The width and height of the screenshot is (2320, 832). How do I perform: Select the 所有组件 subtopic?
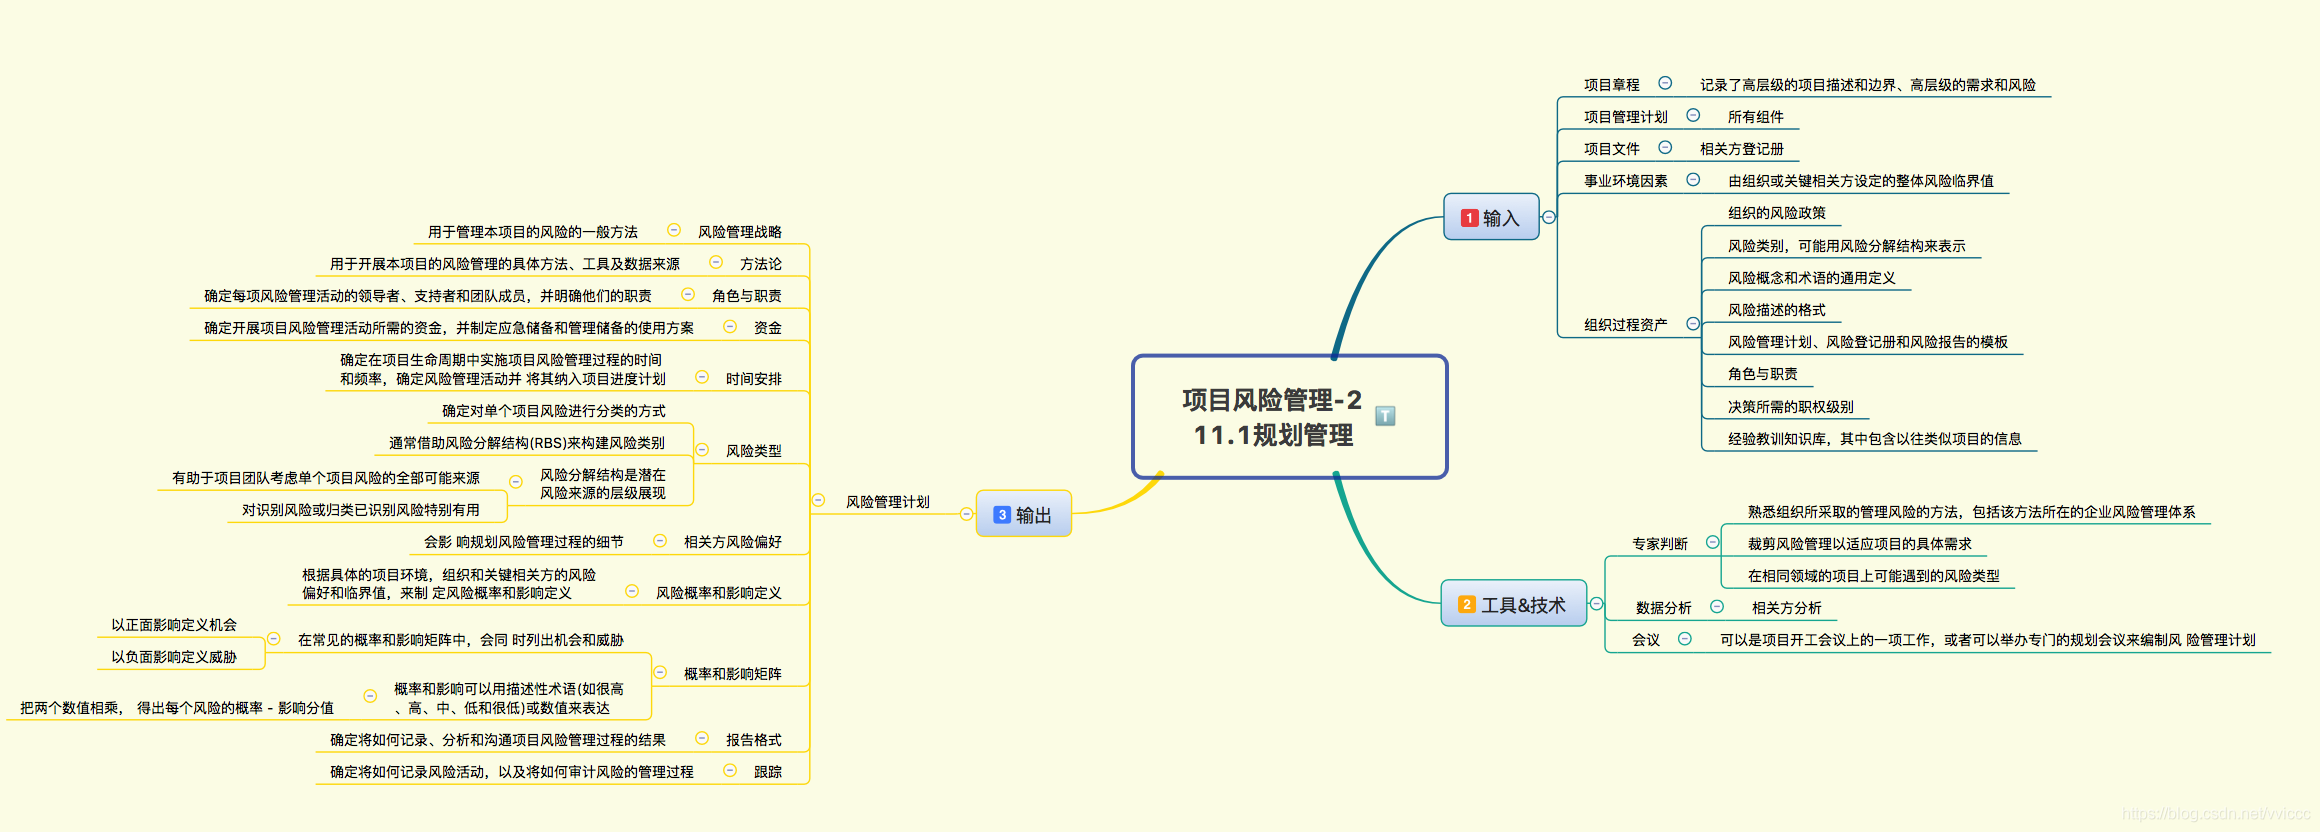pos(1756,117)
